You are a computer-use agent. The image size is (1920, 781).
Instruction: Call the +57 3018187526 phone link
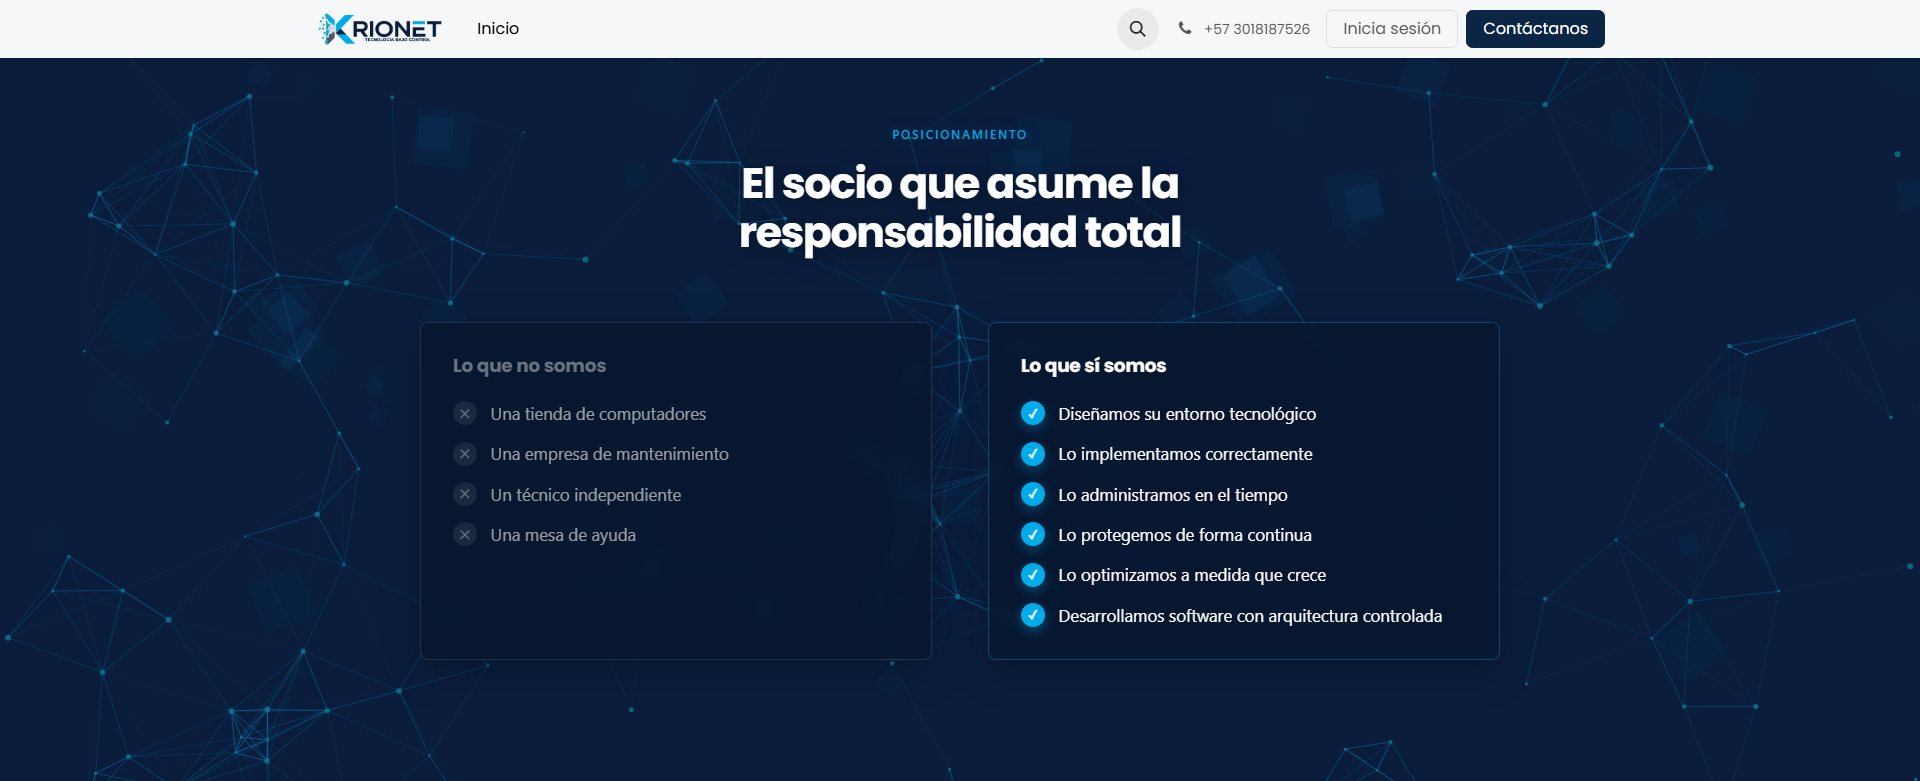click(x=1257, y=29)
